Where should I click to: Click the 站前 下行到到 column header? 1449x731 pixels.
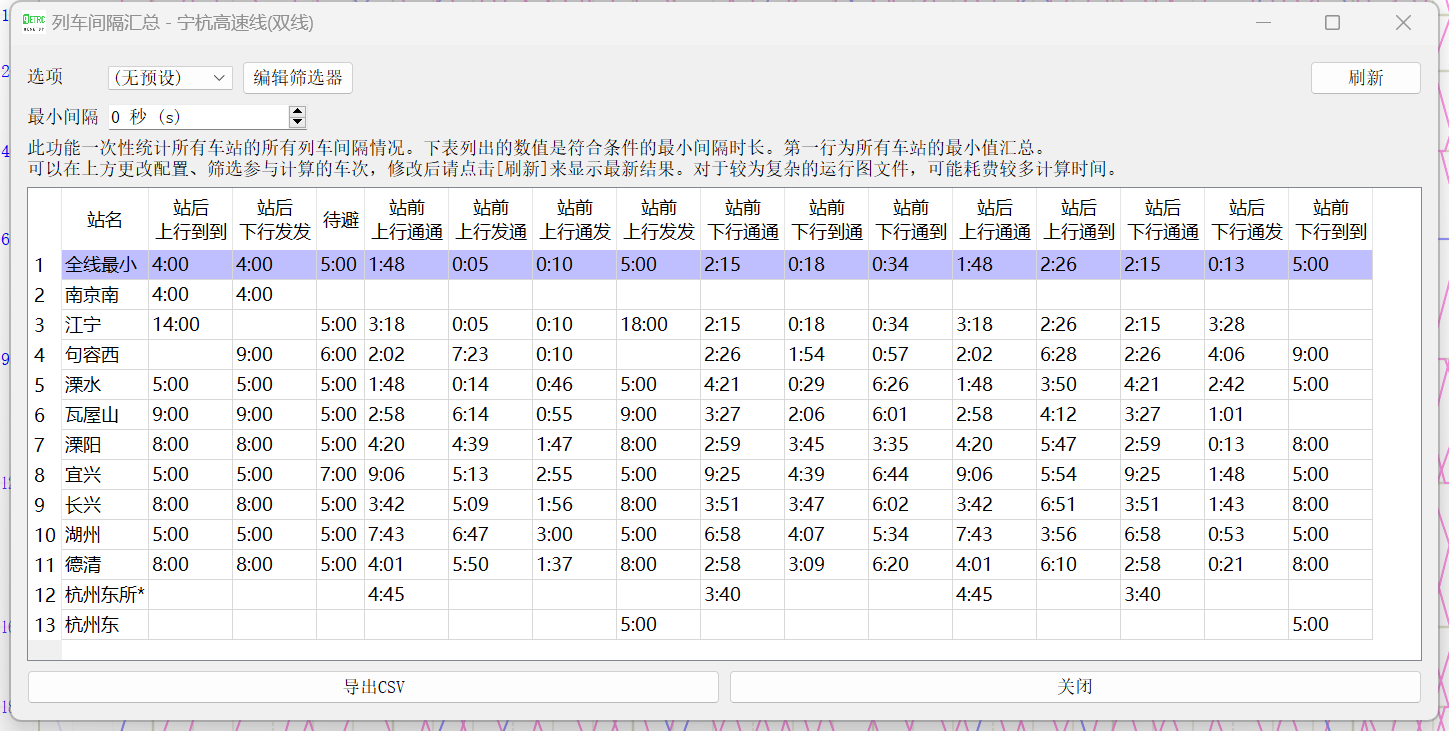(1331, 220)
